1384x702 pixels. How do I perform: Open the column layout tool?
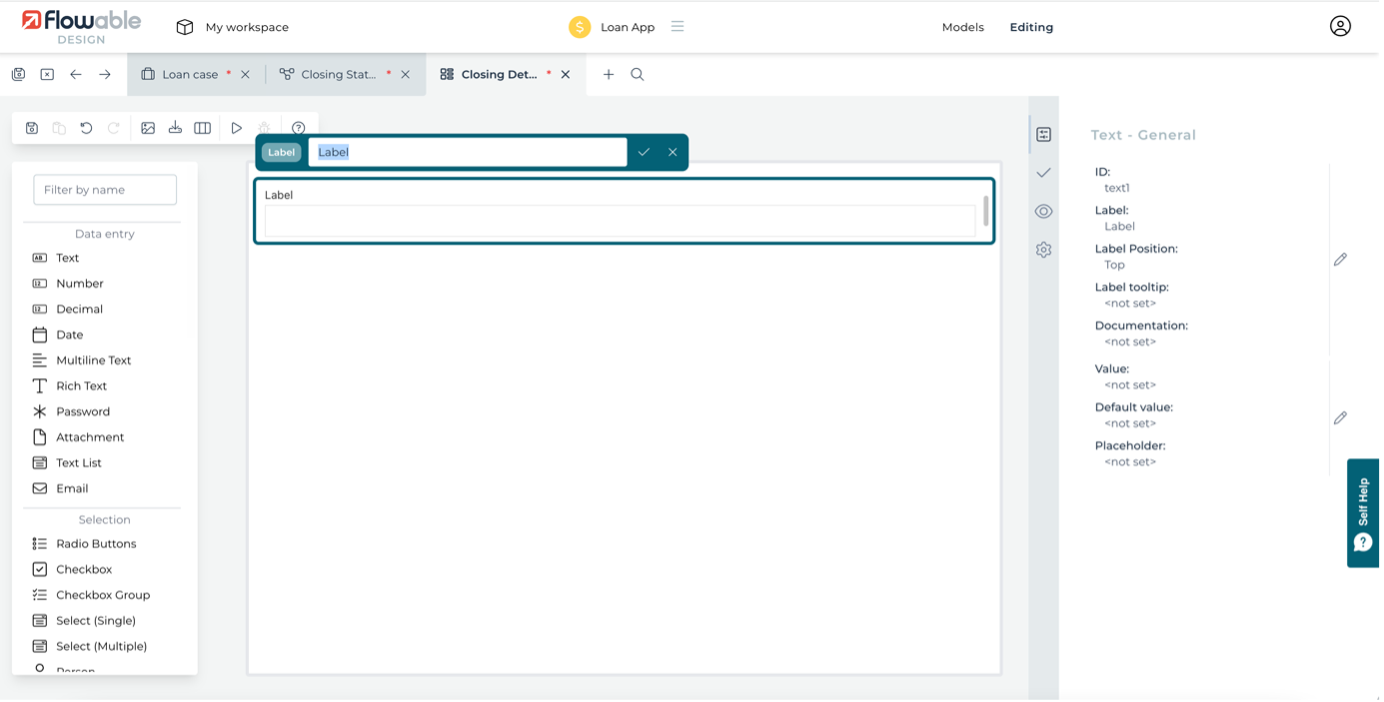click(x=202, y=127)
